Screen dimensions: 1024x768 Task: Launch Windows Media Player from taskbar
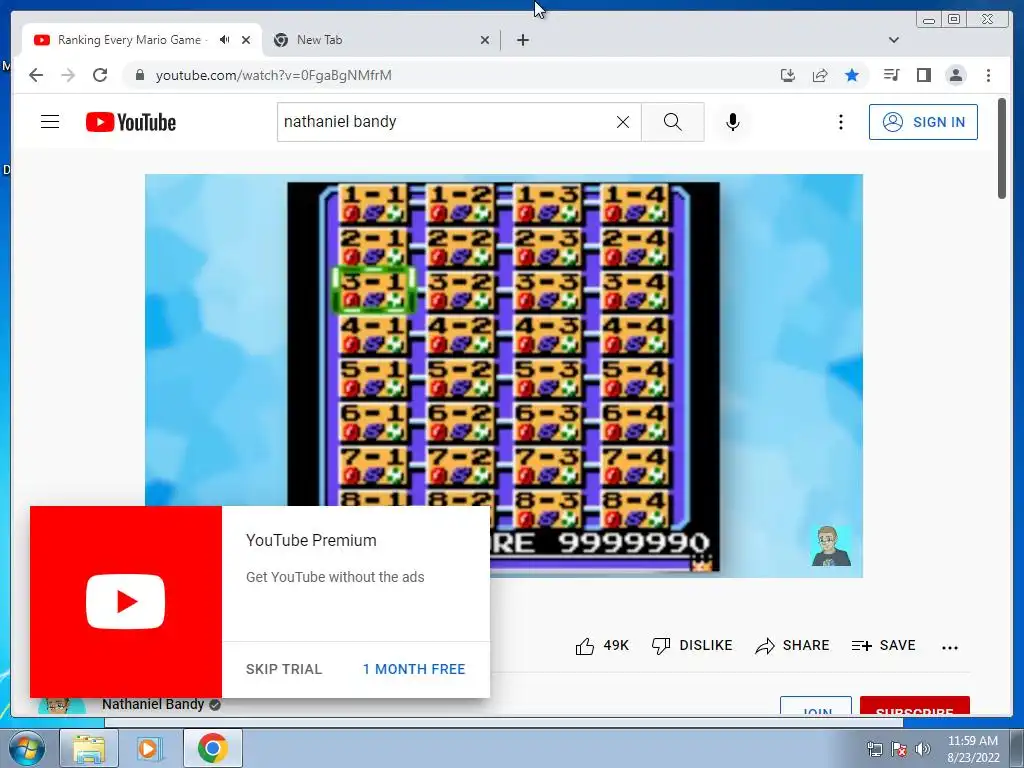149,748
